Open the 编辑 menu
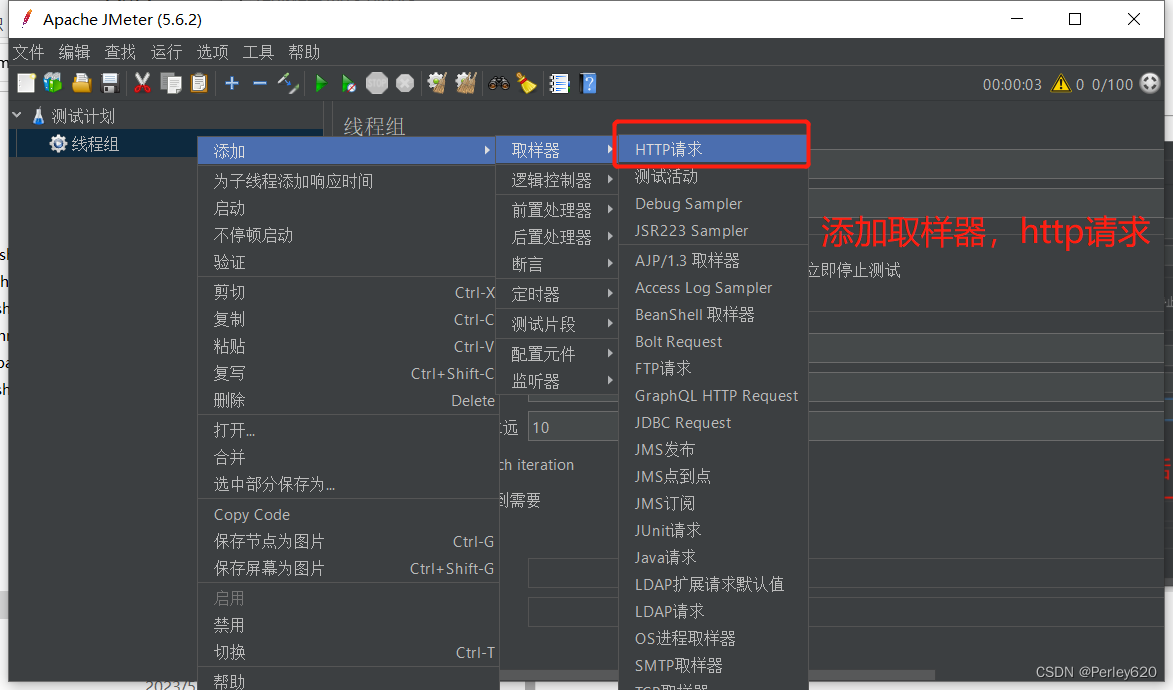This screenshot has width=1173, height=690. (74, 52)
